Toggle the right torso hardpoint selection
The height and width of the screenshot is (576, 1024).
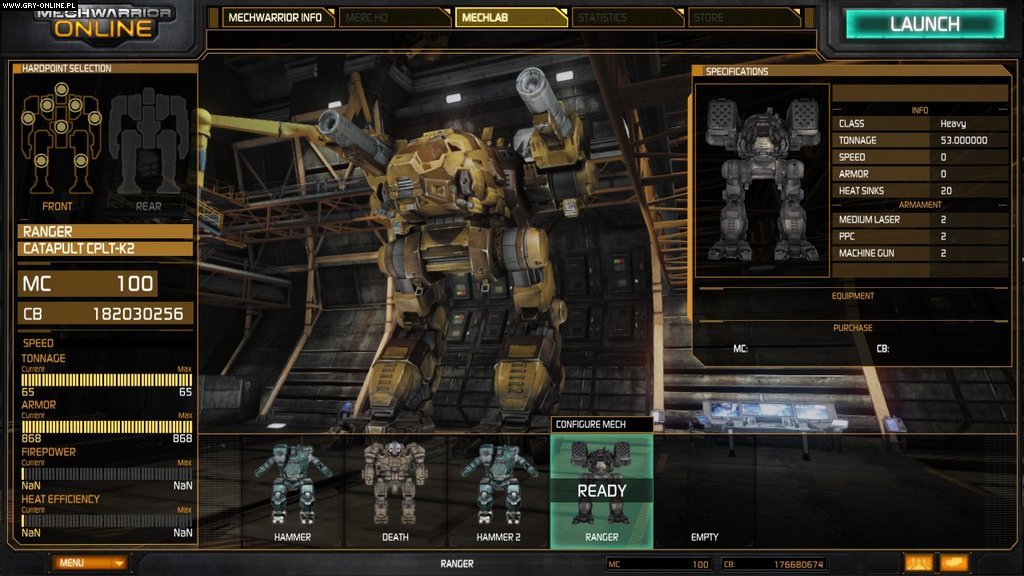click(74, 105)
